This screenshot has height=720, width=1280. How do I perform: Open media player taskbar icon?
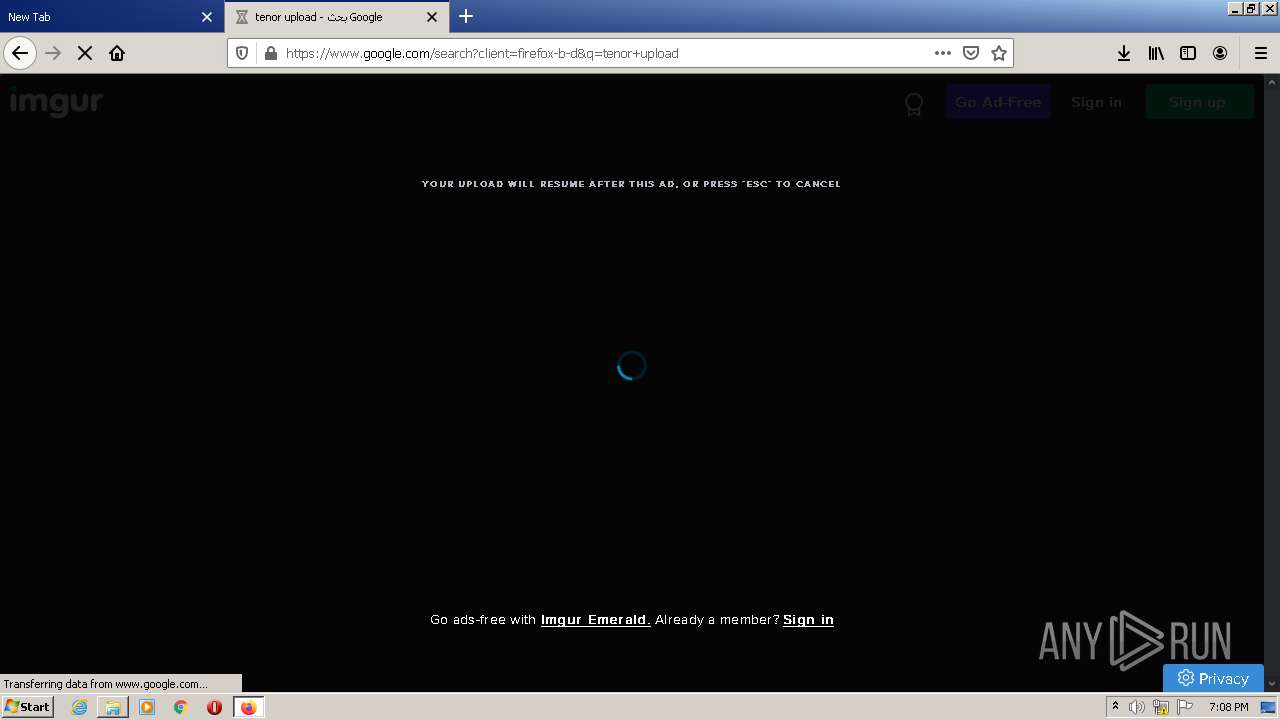(147, 707)
